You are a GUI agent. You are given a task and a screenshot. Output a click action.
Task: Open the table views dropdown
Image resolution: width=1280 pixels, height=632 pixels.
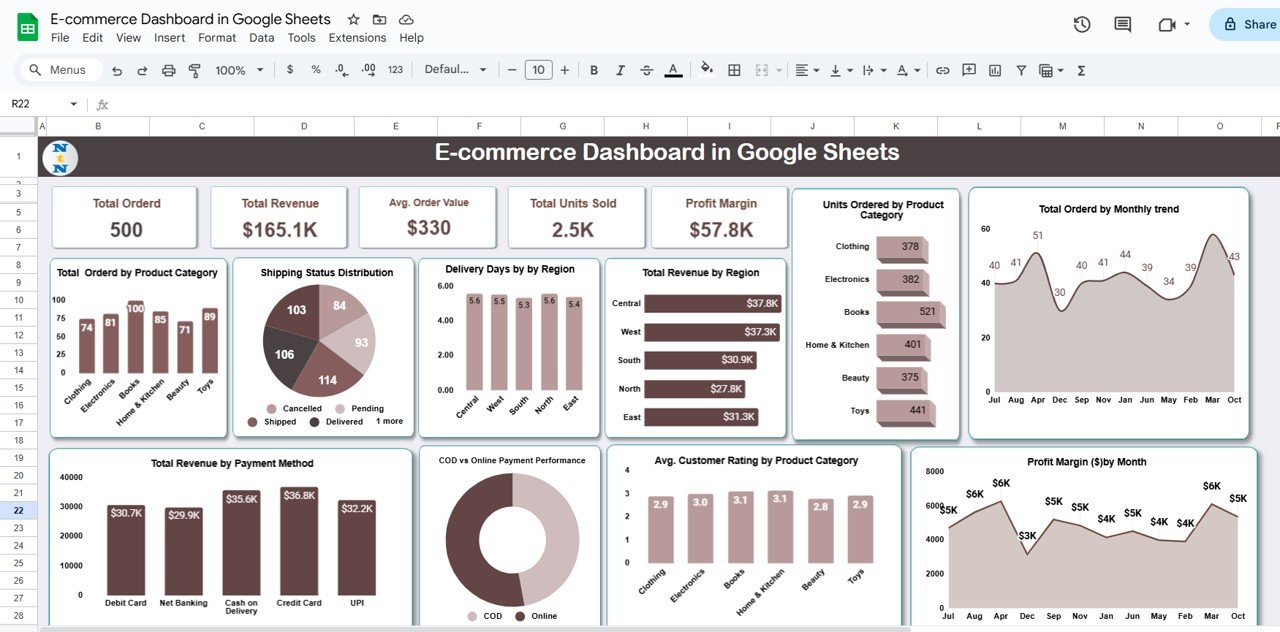click(x=1051, y=70)
